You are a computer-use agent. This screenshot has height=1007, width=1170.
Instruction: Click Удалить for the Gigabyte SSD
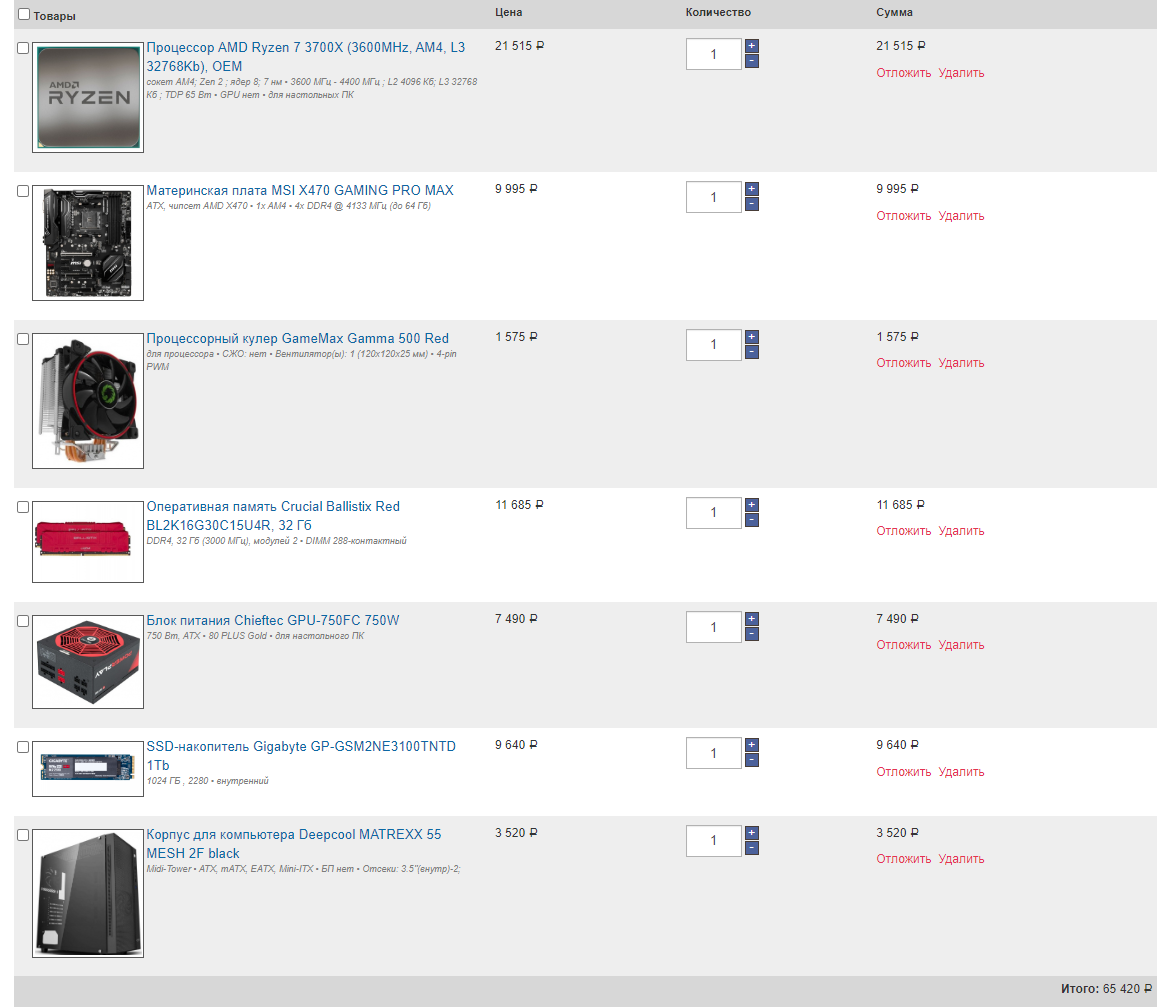coord(961,771)
